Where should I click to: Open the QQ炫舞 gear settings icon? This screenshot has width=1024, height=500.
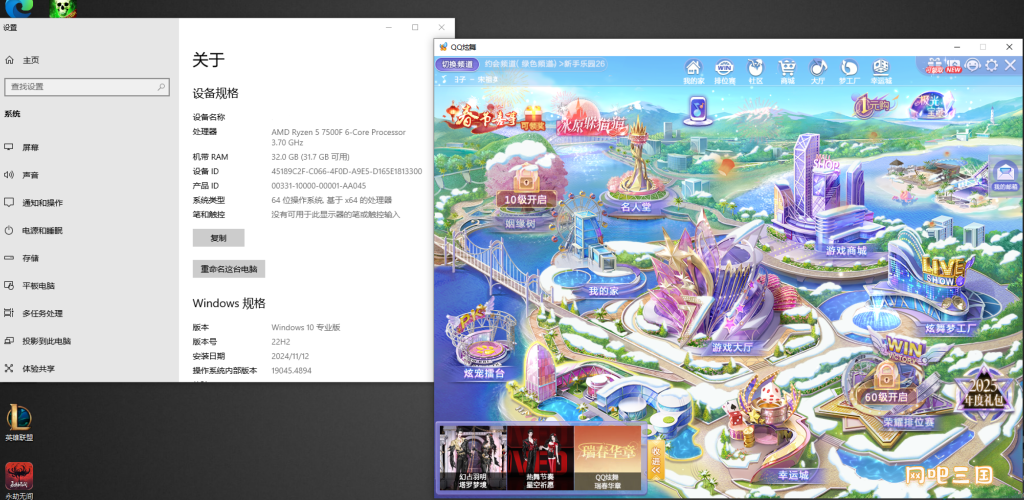tap(991, 65)
